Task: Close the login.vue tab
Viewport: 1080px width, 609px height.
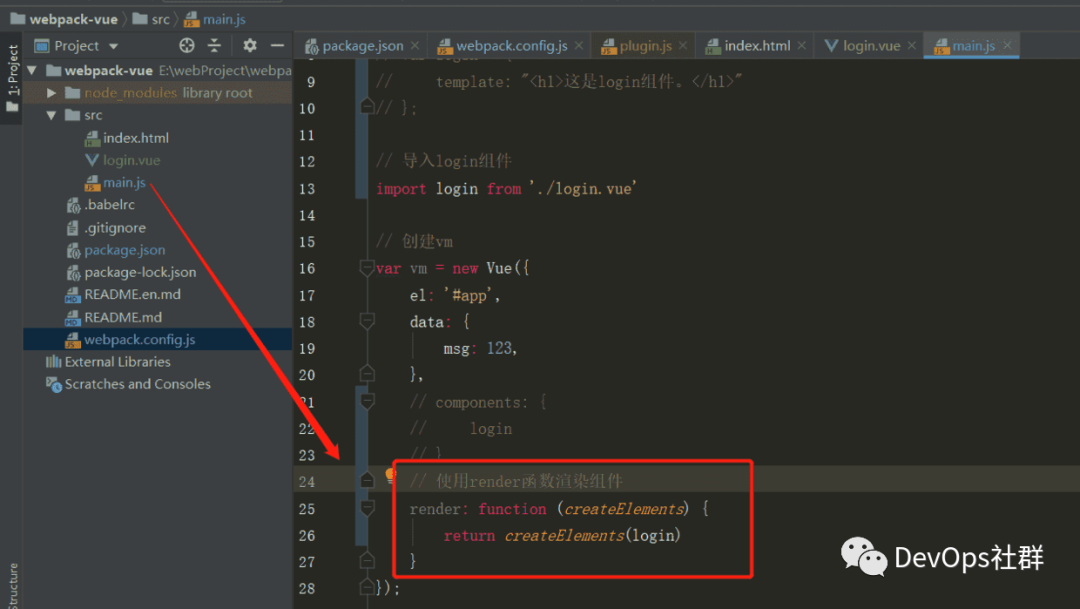Action: click(x=912, y=45)
